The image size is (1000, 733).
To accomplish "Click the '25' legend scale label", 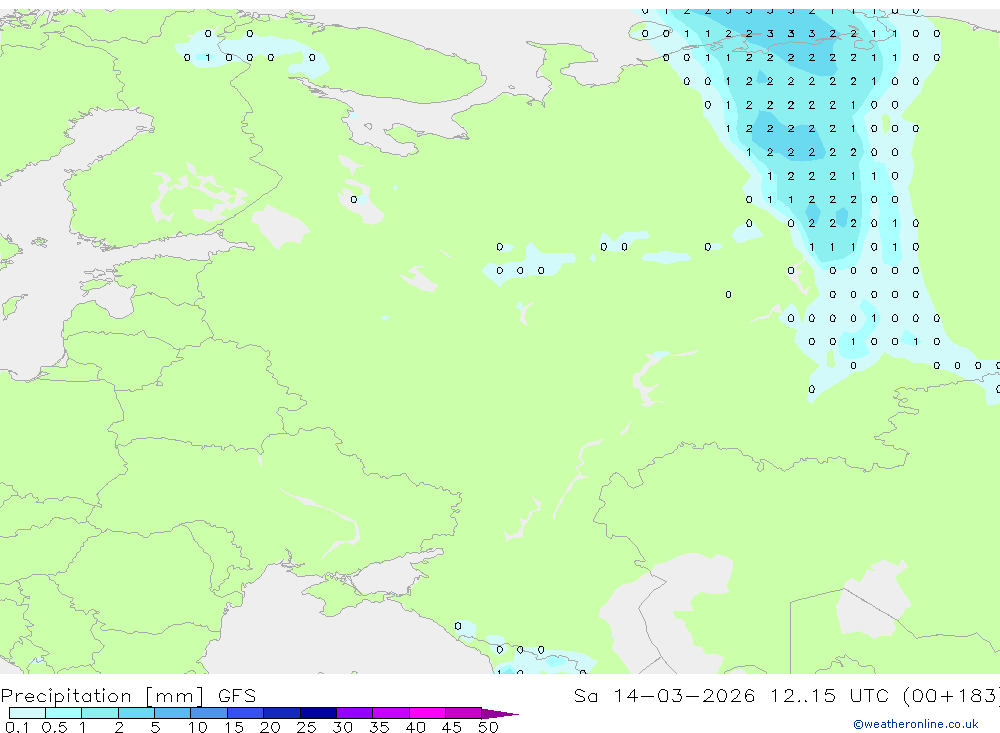I will (306, 727).
